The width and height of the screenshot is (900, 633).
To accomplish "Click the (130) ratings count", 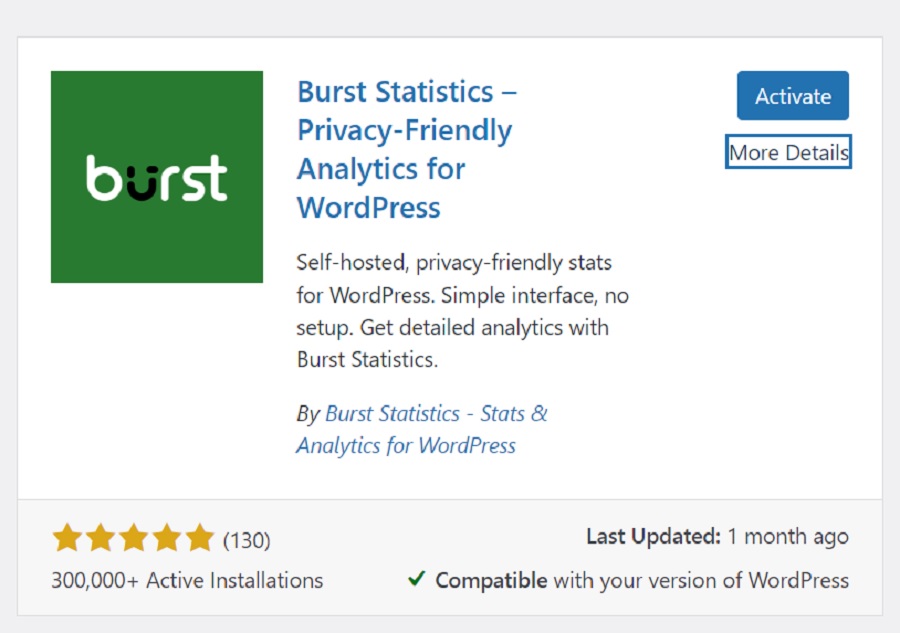I will tap(247, 538).
